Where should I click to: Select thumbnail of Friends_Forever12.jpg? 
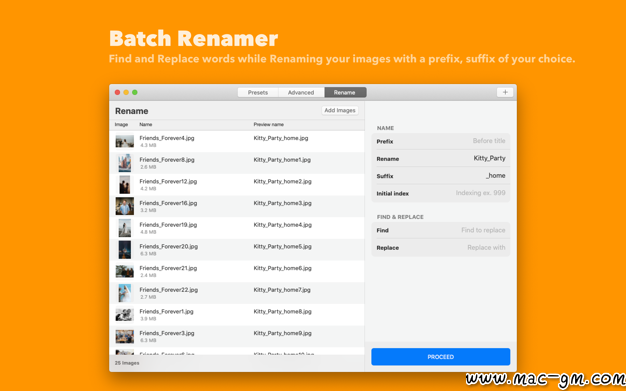click(x=125, y=185)
